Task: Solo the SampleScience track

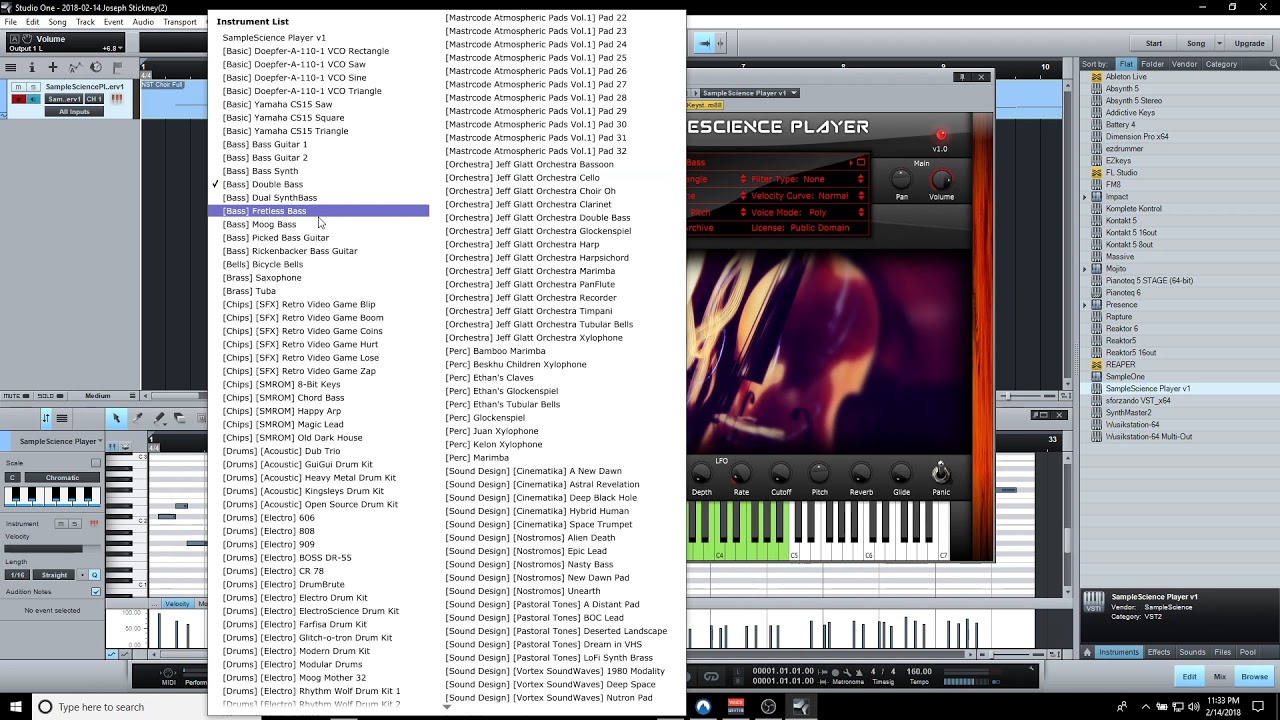Action: (x=33, y=87)
